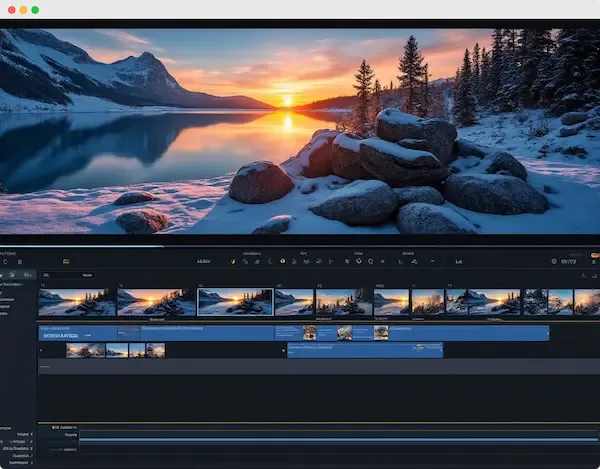Click the orange circle icon in the center toolbar
Viewport: 600px width, 469px height.
point(282,261)
